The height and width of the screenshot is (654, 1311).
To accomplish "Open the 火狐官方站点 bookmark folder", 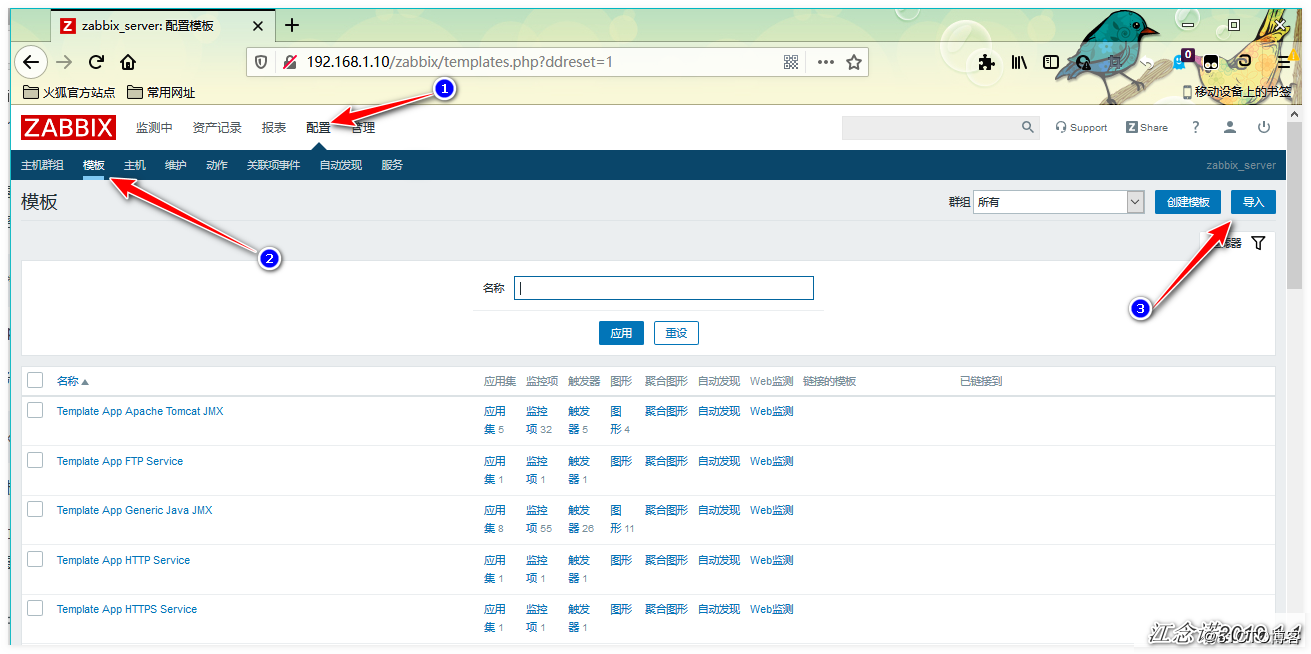I will (x=68, y=92).
